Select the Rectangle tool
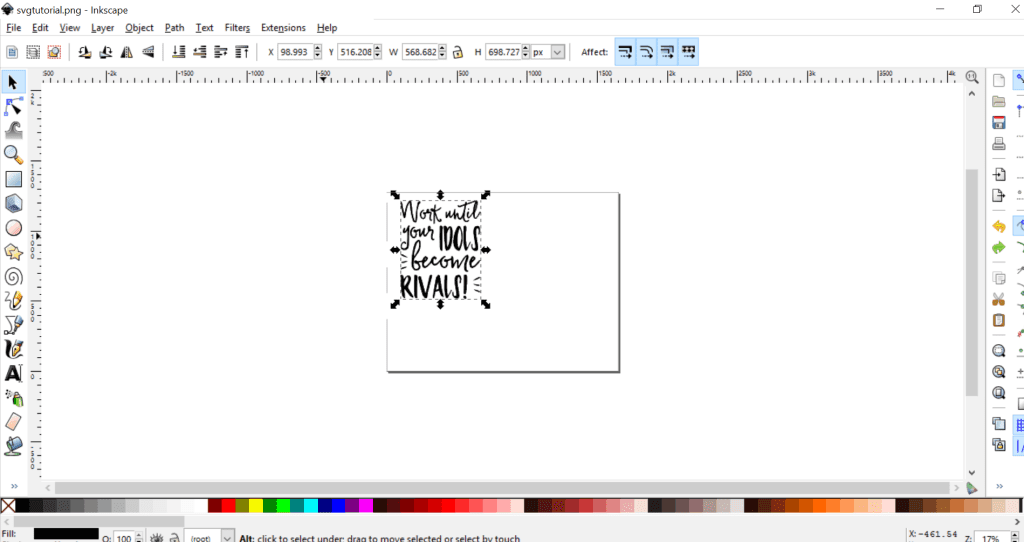The image size is (1024, 542). [x=13, y=179]
